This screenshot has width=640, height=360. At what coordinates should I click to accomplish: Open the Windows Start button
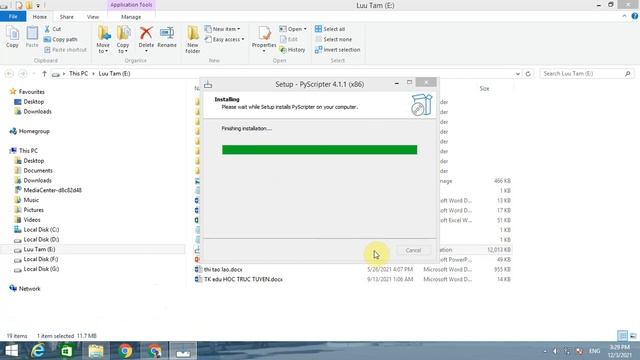click(x=11, y=351)
